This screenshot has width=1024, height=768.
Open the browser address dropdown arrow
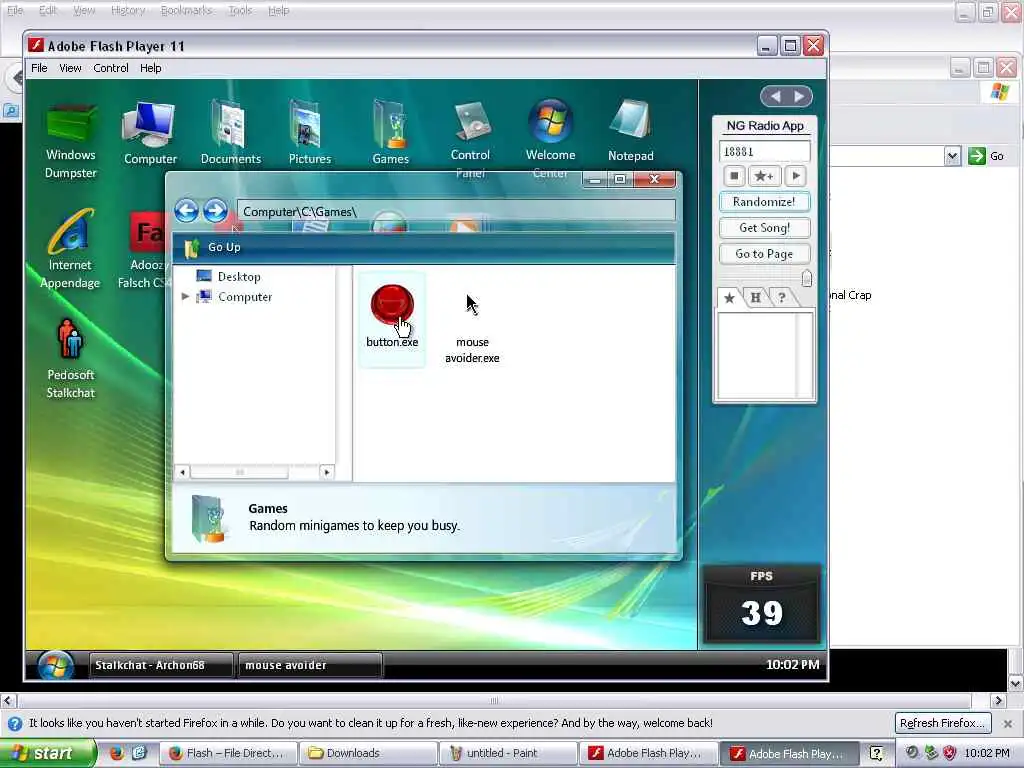[x=952, y=155]
